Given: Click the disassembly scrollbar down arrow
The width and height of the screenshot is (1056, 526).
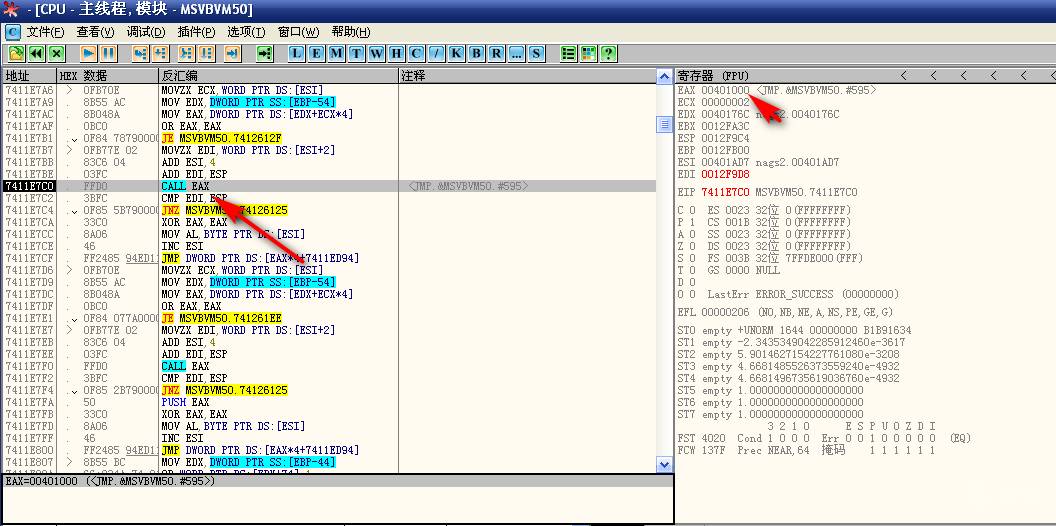Looking at the screenshot, I should pos(664,465).
